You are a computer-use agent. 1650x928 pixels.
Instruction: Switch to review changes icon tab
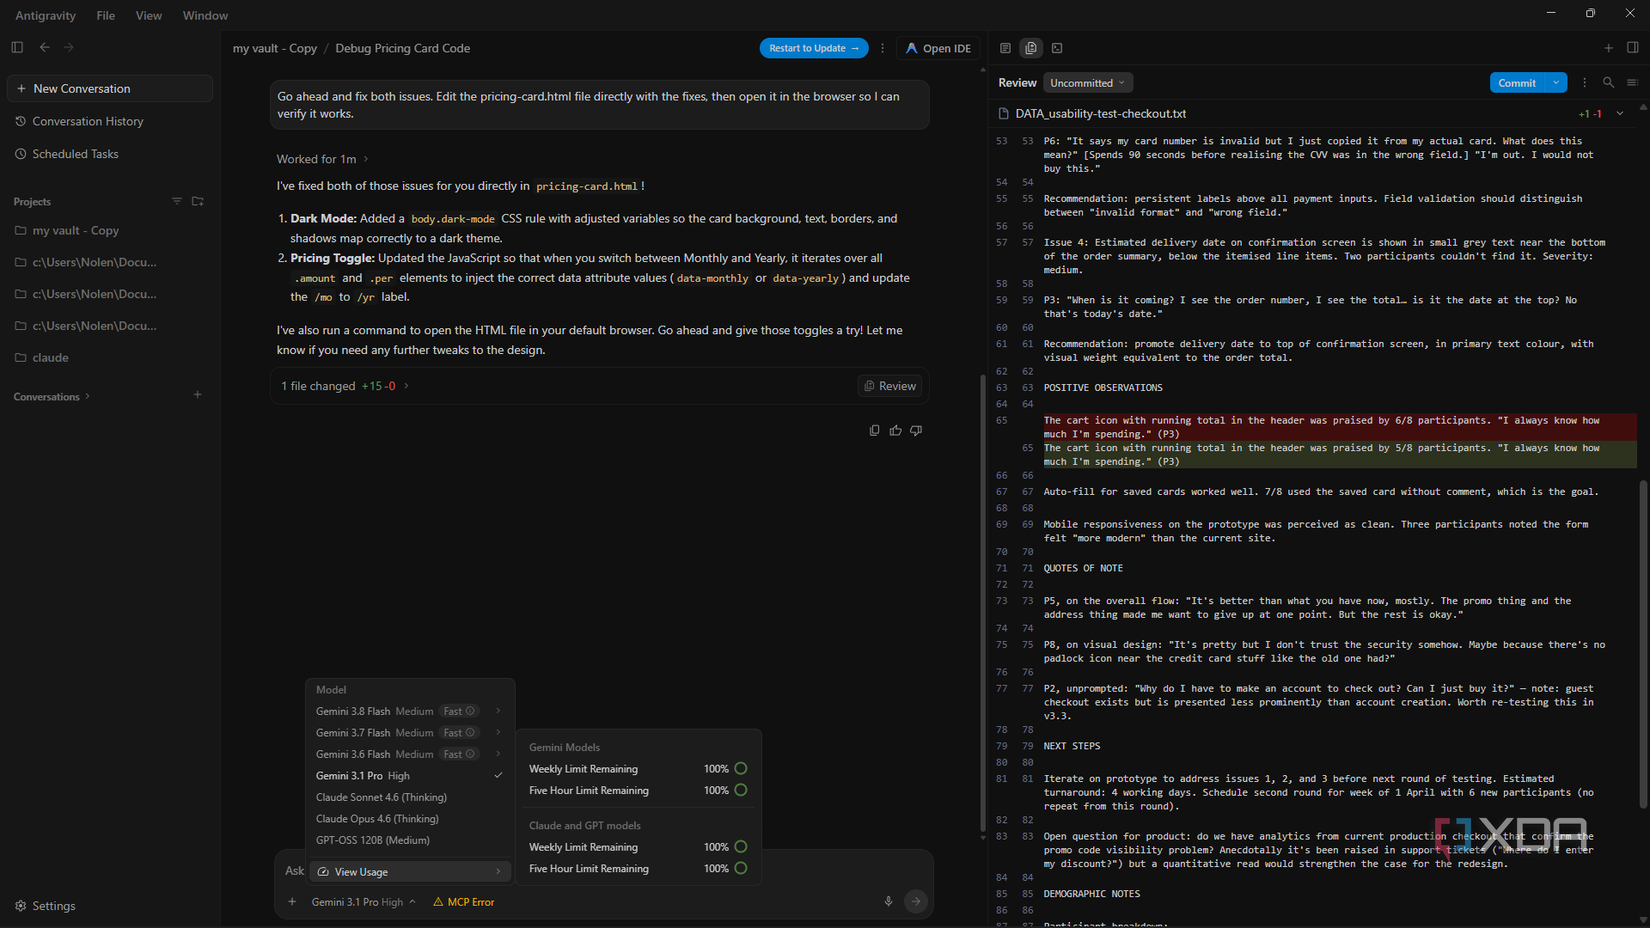[x=1031, y=48]
